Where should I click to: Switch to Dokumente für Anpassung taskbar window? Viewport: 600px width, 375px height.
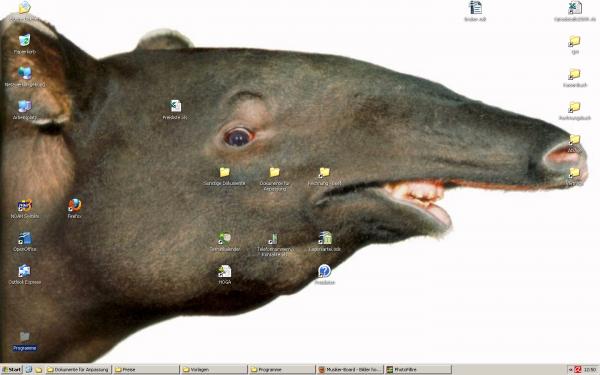pyautogui.click(x=78, y=370)
